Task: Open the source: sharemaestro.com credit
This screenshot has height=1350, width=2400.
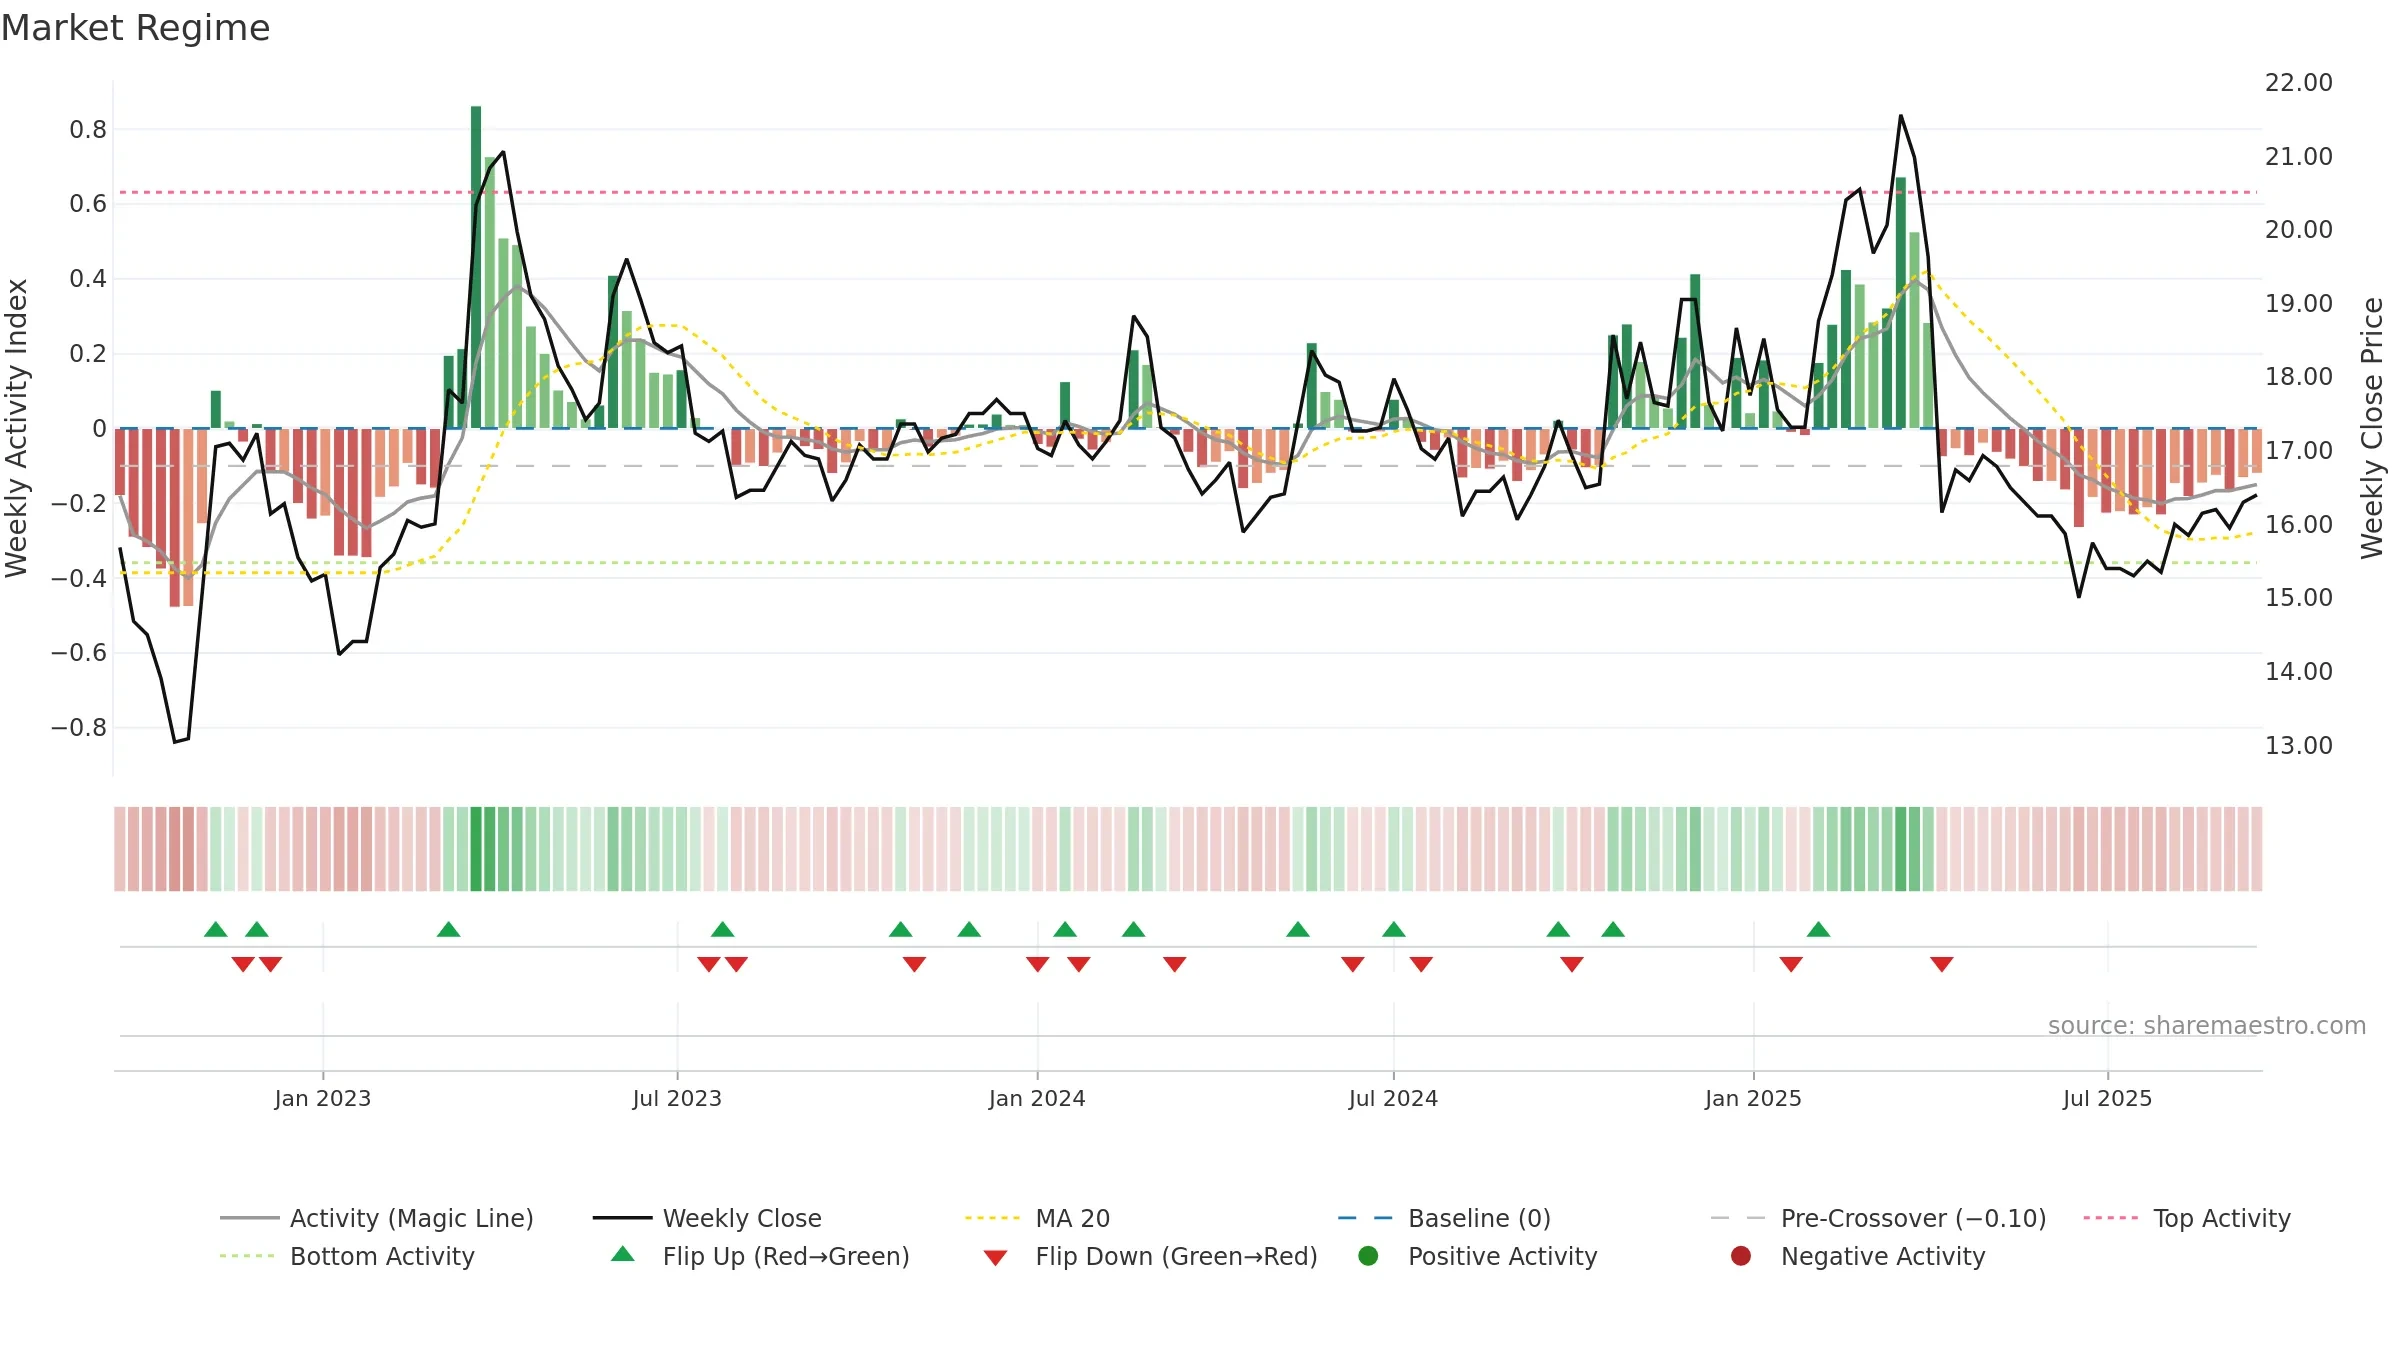Action: coord(2207,1025)
